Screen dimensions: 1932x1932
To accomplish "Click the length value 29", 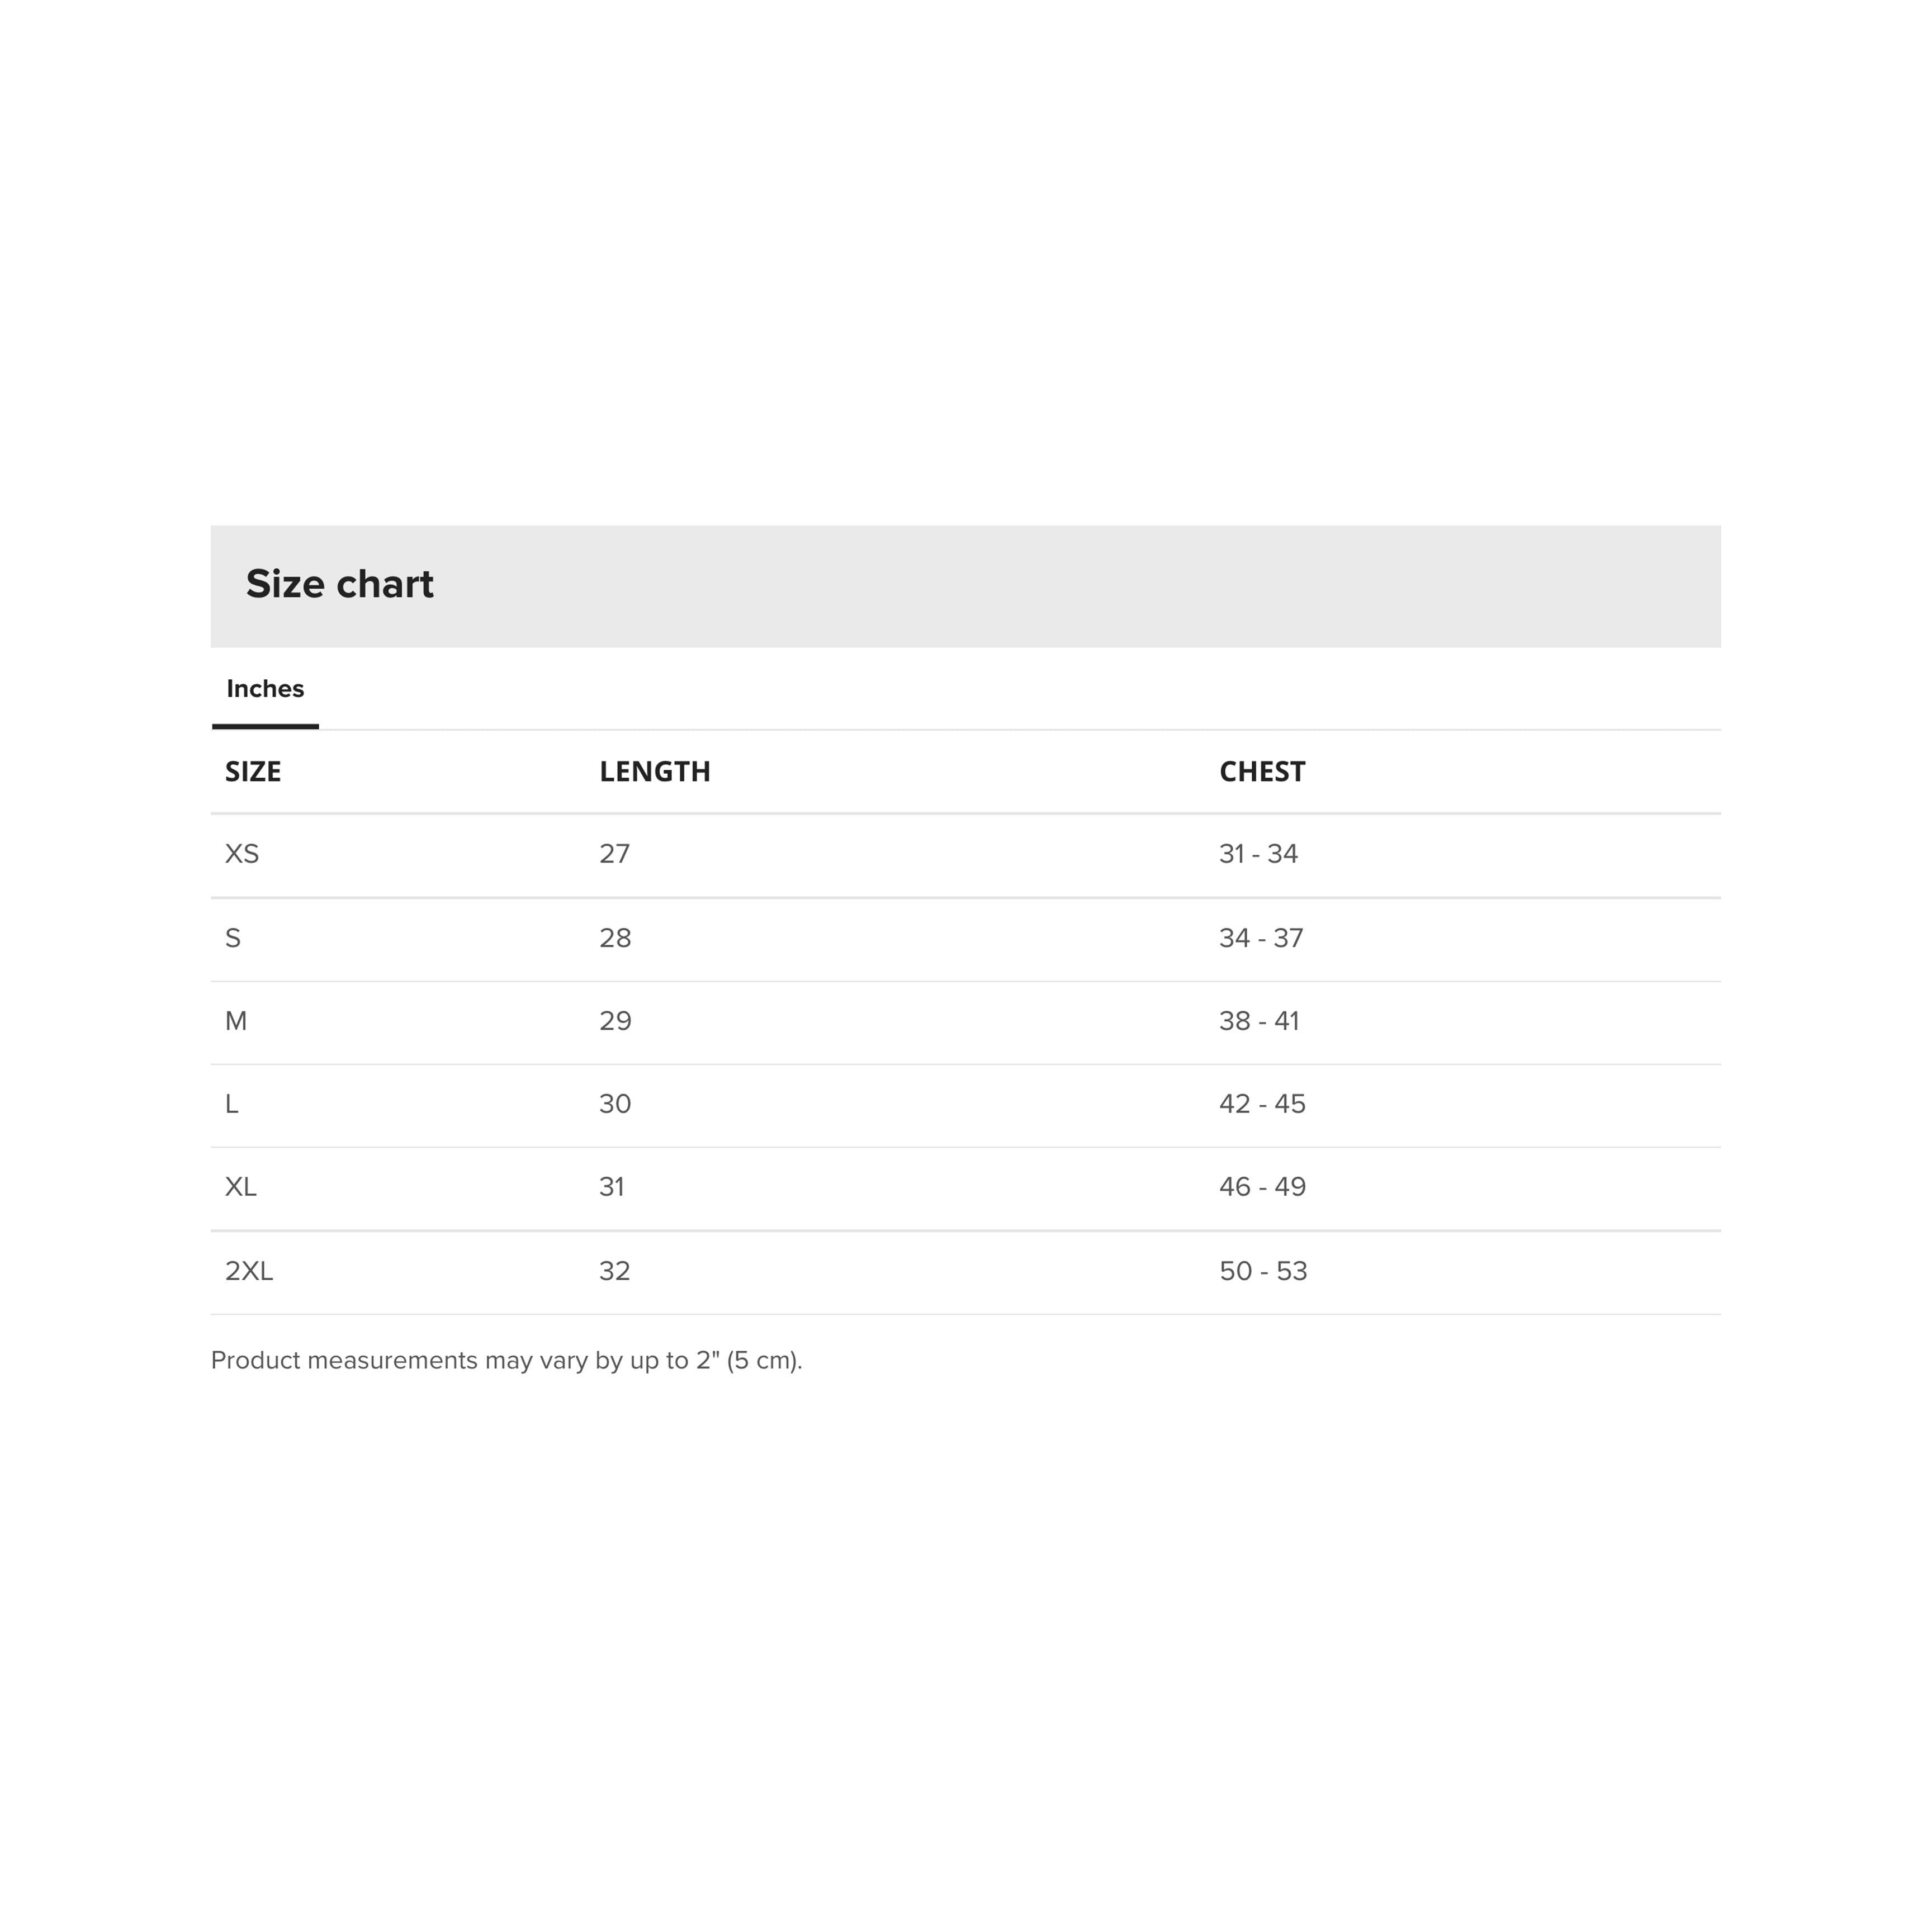I will (615, 1021).
